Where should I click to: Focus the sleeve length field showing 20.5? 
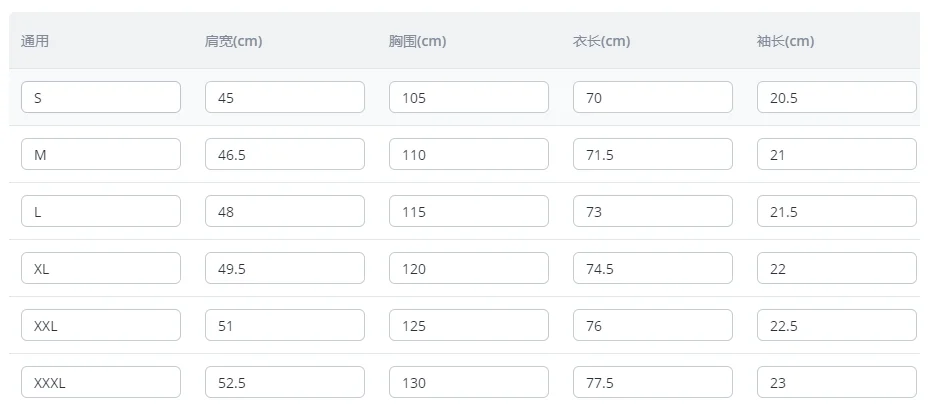coord(836,97)
